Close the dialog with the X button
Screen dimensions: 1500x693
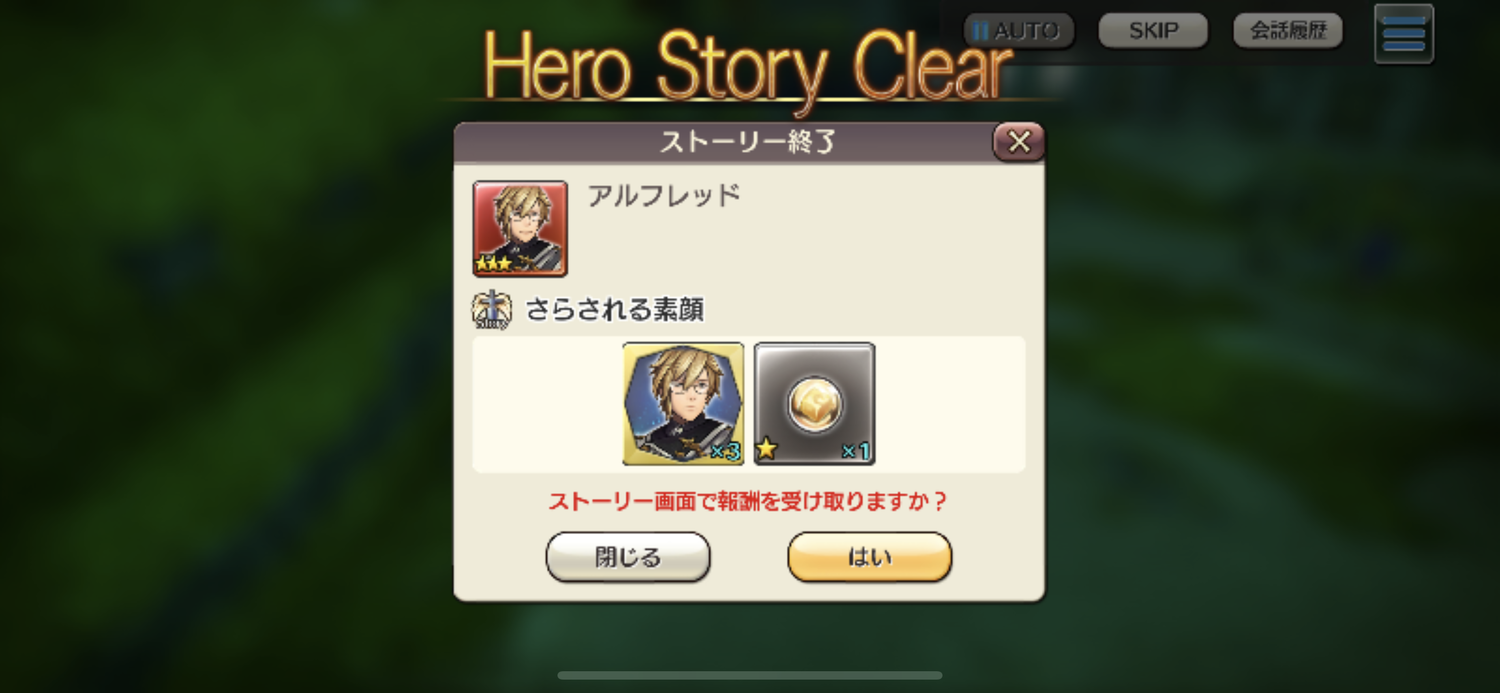click(x=1019, y=142)
